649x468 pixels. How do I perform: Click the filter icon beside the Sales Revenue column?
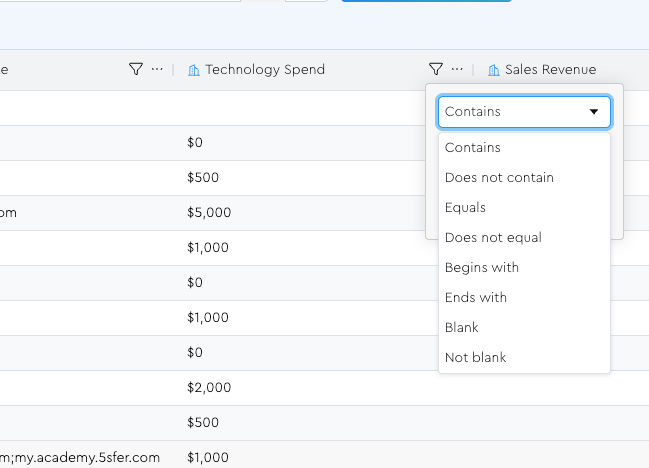point(435,69)
